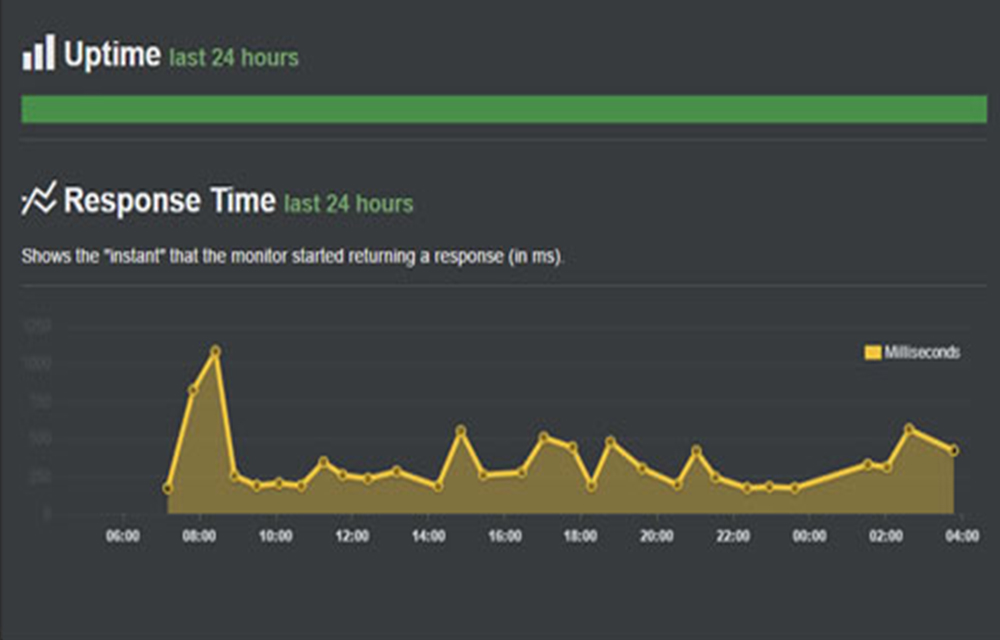The height and width of the screenshot is (640, 1000).
Task: Click the 20:00 axis label
Action: [x=657, y=536]
